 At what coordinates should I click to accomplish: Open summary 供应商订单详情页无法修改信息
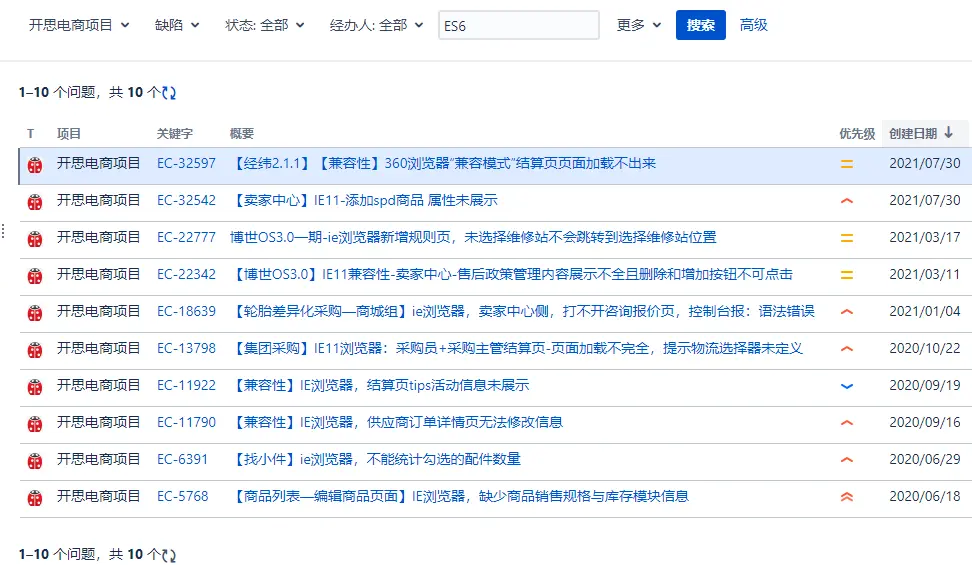point(397,422)
